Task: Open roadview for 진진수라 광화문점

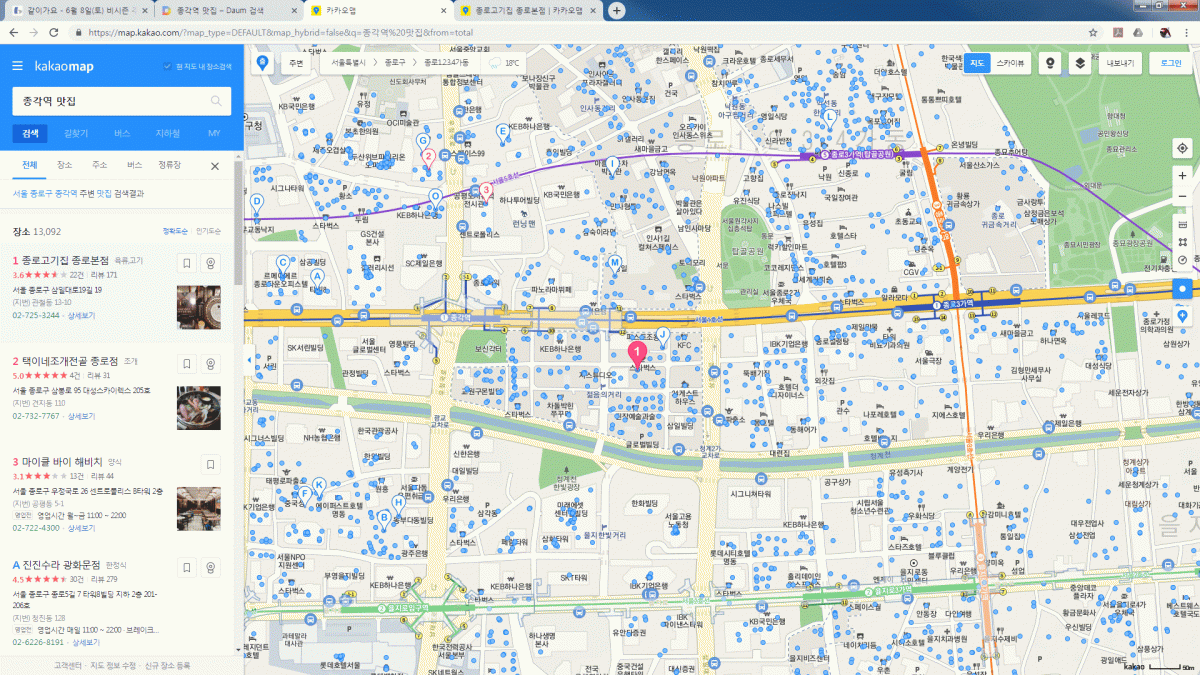Action: click(x=210, y=568)
